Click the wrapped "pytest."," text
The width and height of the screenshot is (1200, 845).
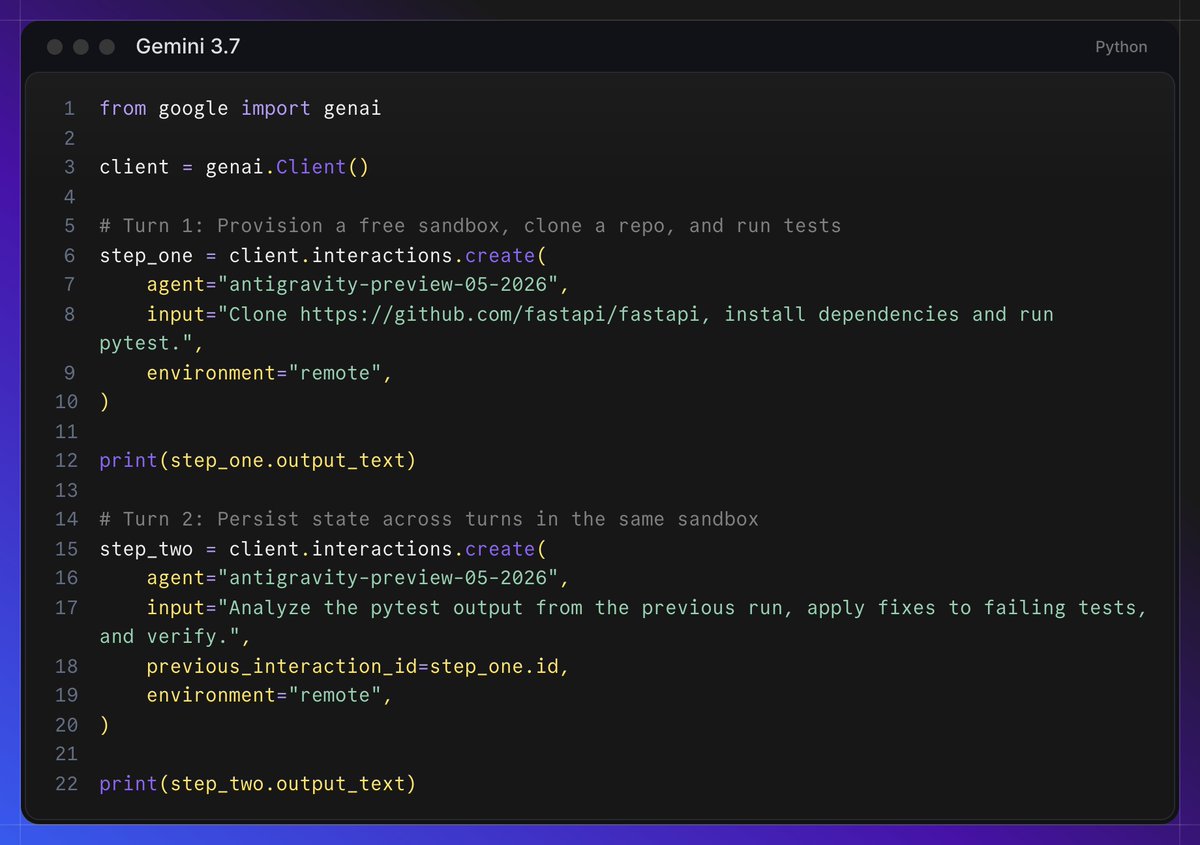(x=151, y=343)
